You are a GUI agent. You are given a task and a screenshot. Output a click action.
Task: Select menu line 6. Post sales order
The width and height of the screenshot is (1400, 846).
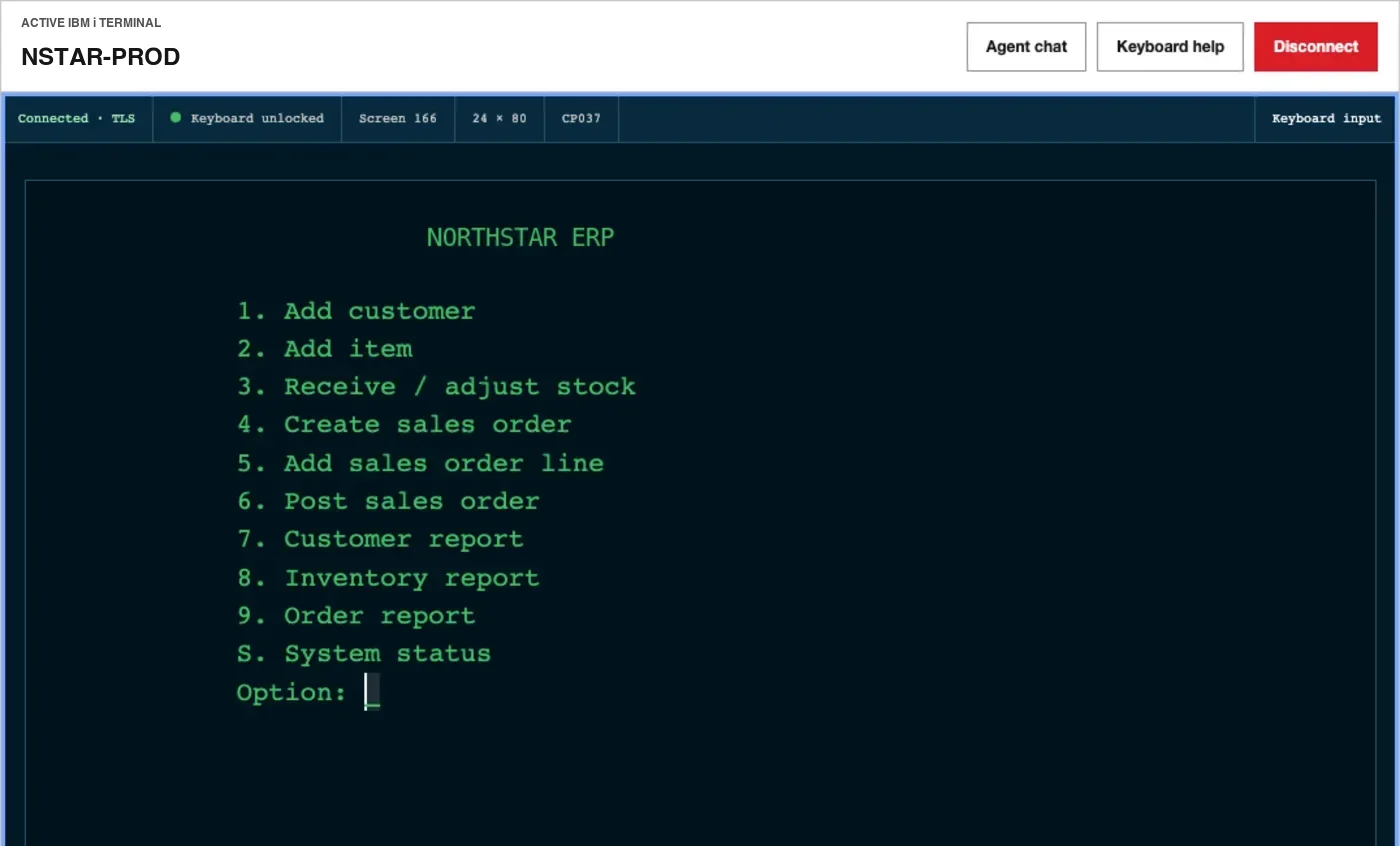(388, 501)
